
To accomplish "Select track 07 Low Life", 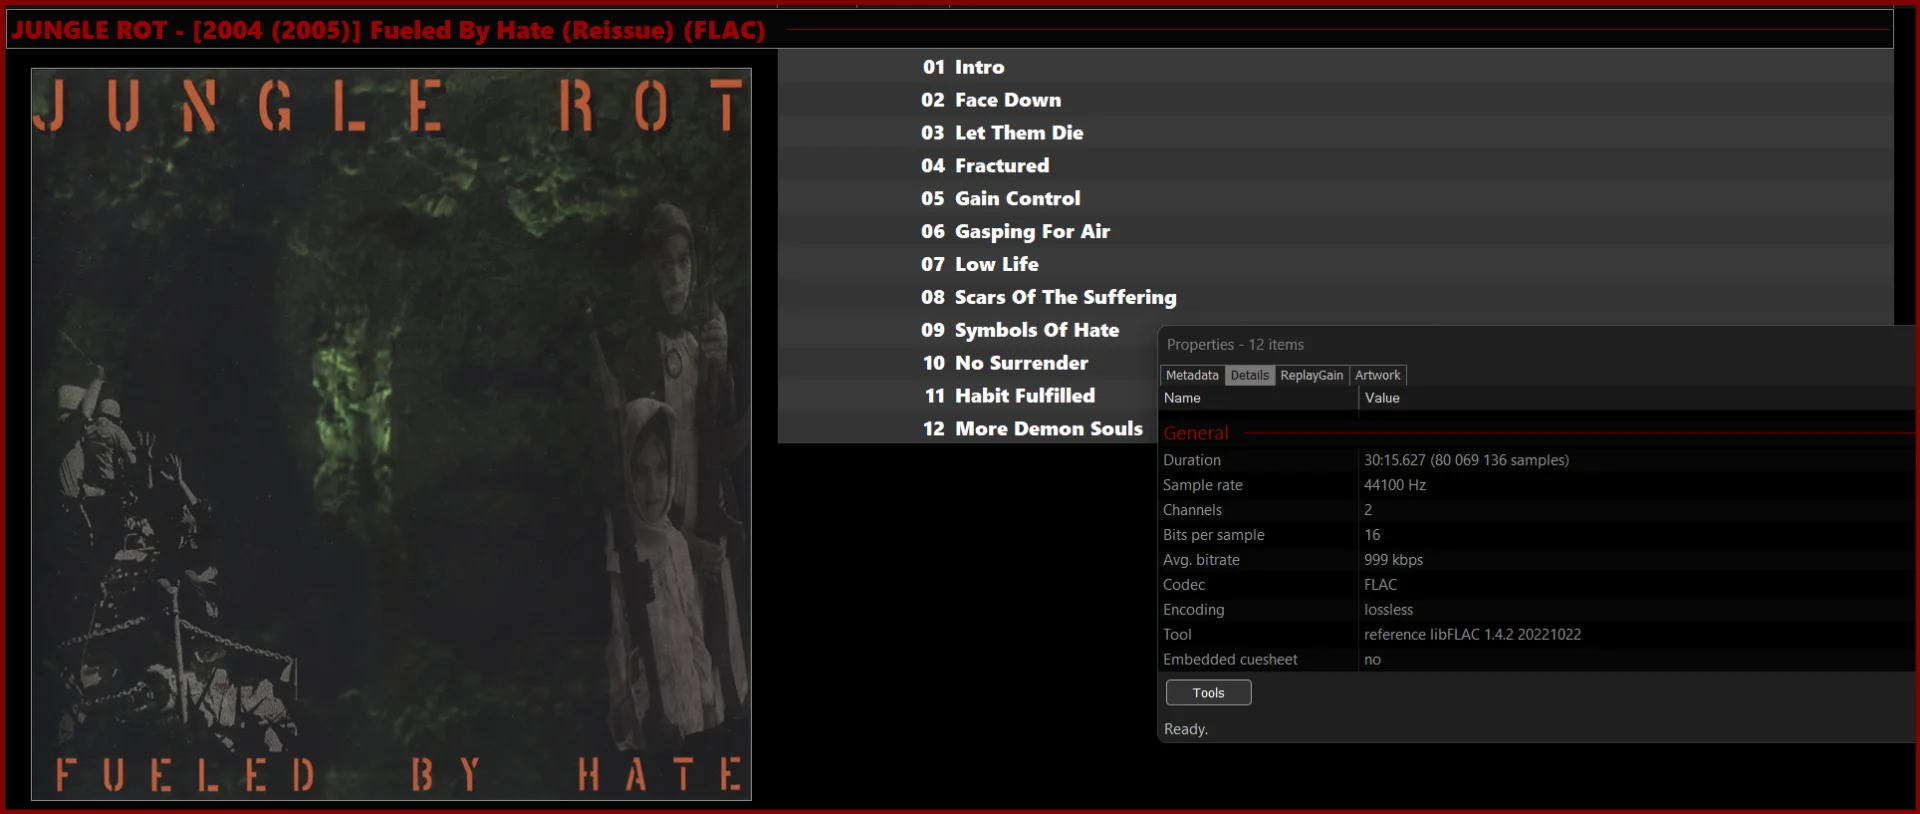I will 1335,264.
